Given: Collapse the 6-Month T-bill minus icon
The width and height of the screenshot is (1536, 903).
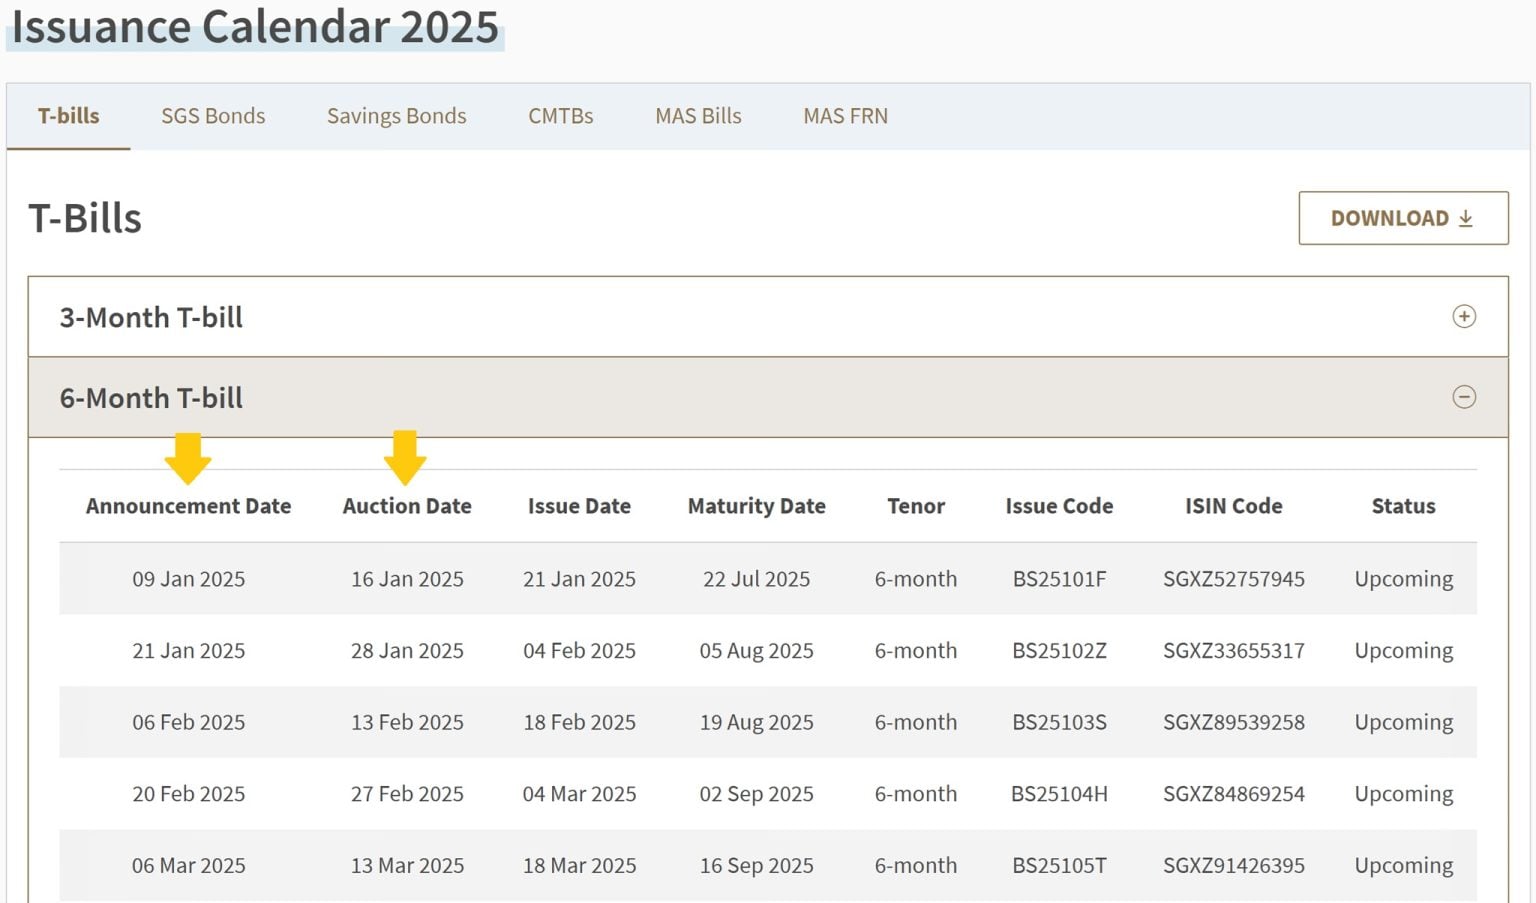Looking at the screenshot, I should pyautogui.click(x=1463, y=398).
